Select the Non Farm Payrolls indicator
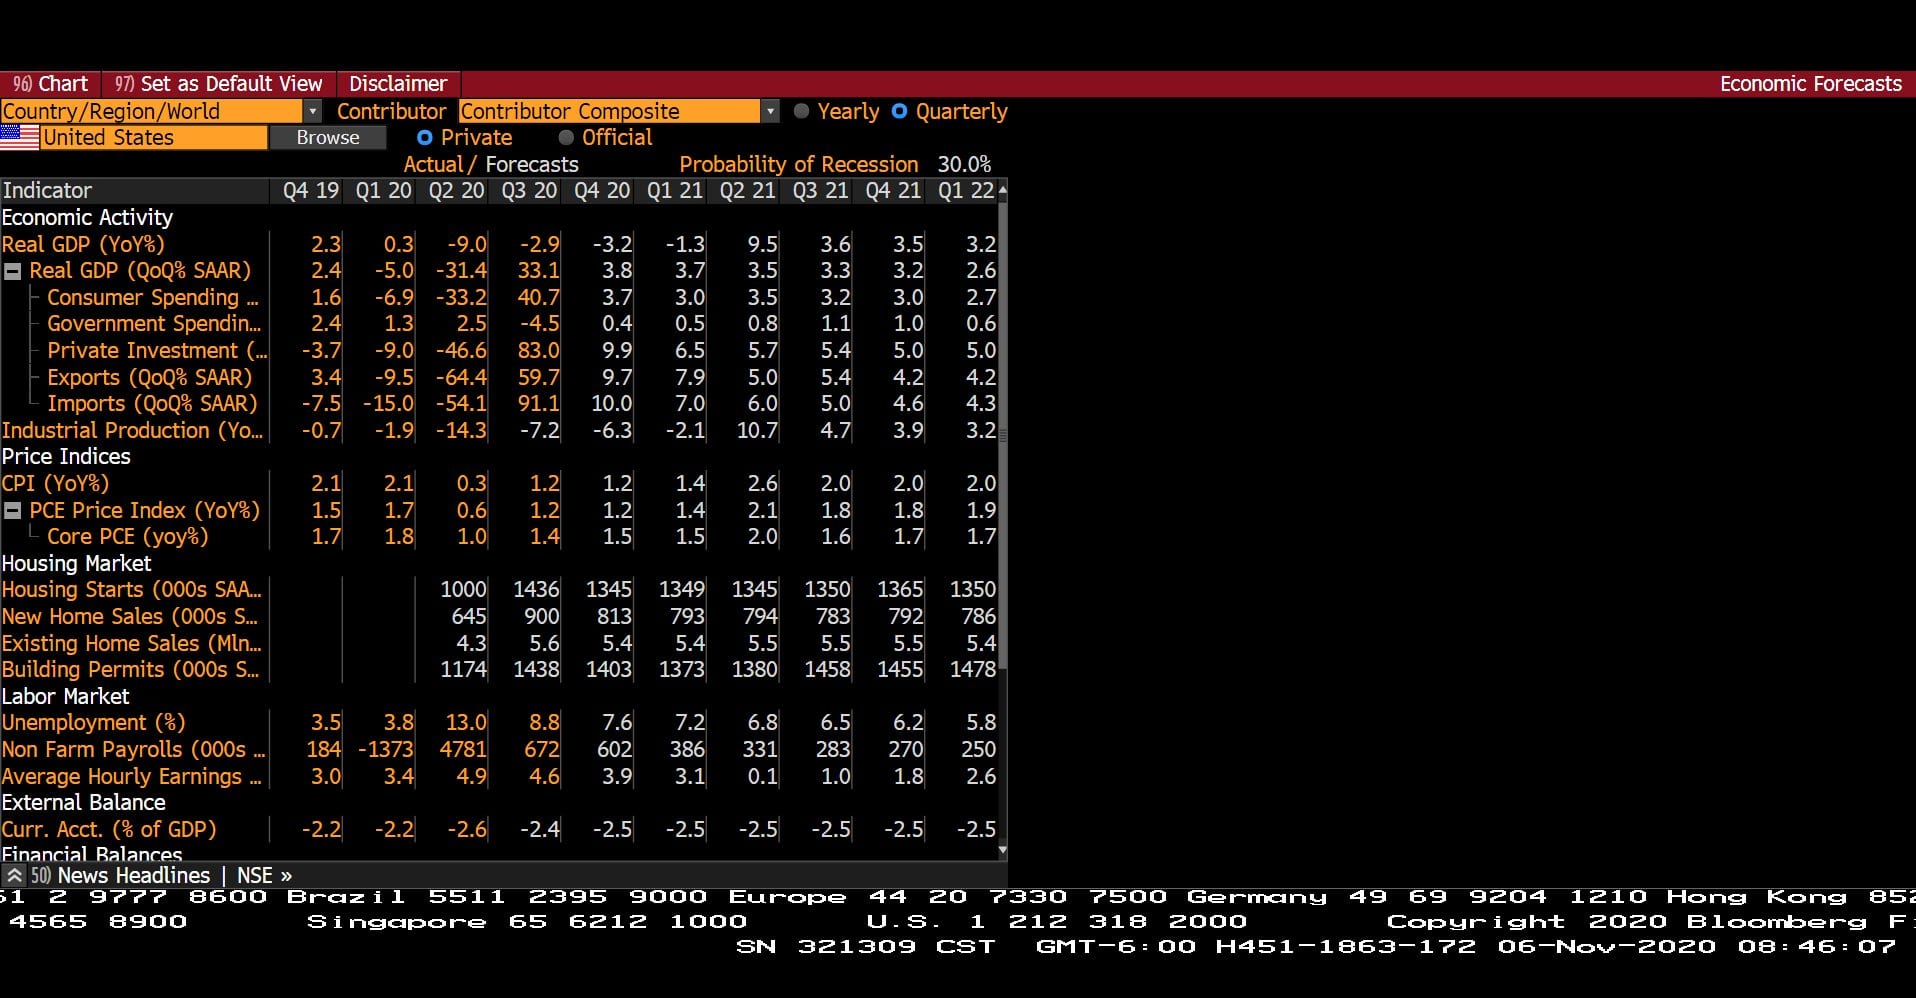The image size is (1916, 998). click(133, 749)
